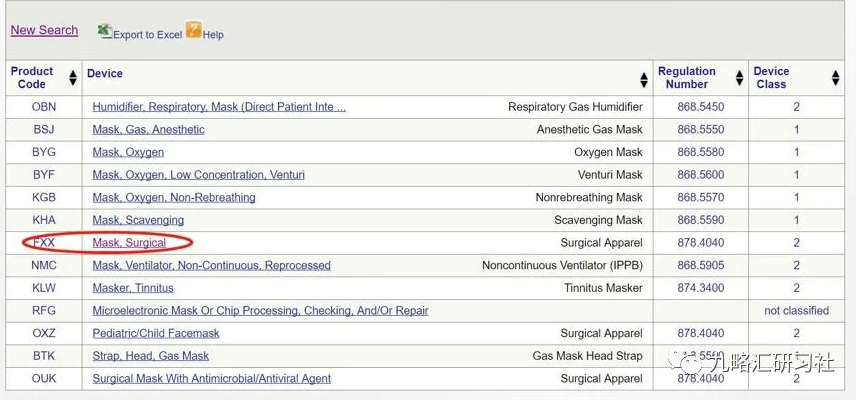Select the Masker, Tinnitus link
This screenshot has width=856, height=400.
[x=138, y=288]
